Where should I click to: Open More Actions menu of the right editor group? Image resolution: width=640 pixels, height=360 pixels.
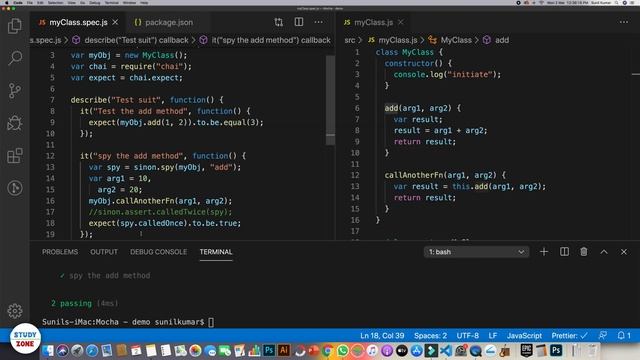tap(624, 22)
